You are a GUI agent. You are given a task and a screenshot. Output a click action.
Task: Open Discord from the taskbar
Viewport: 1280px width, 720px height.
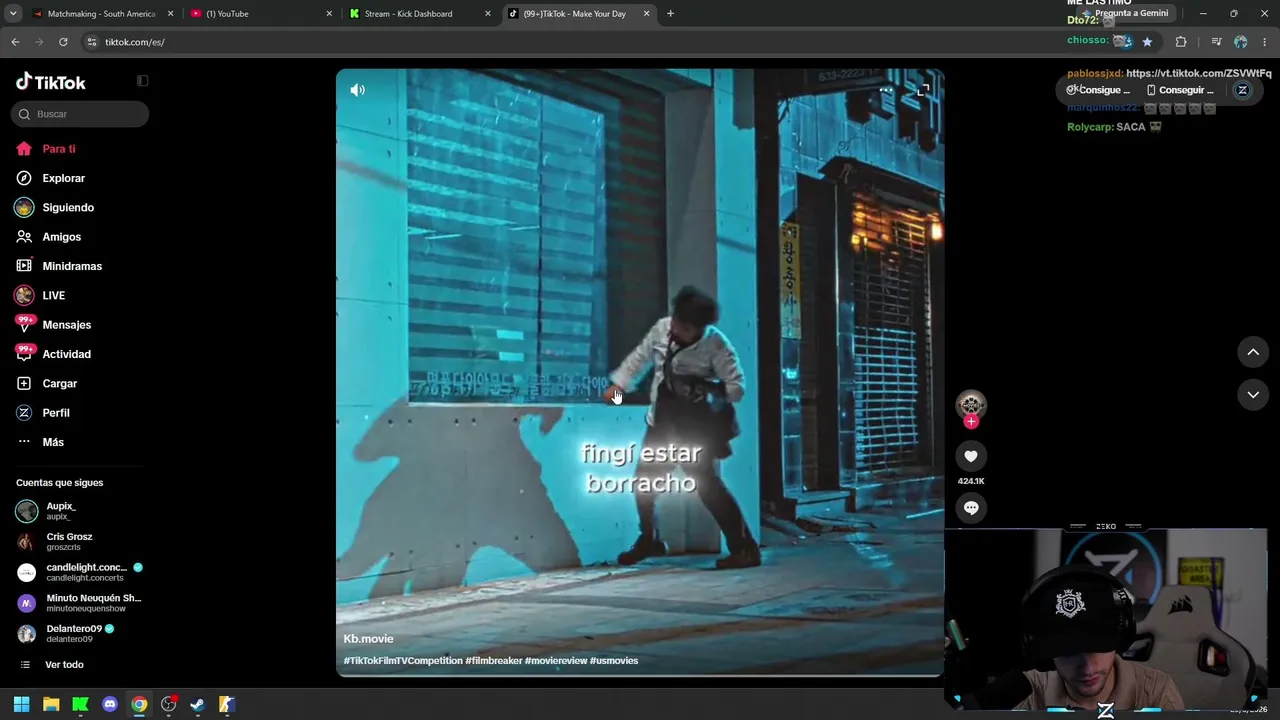pos(110,704)
